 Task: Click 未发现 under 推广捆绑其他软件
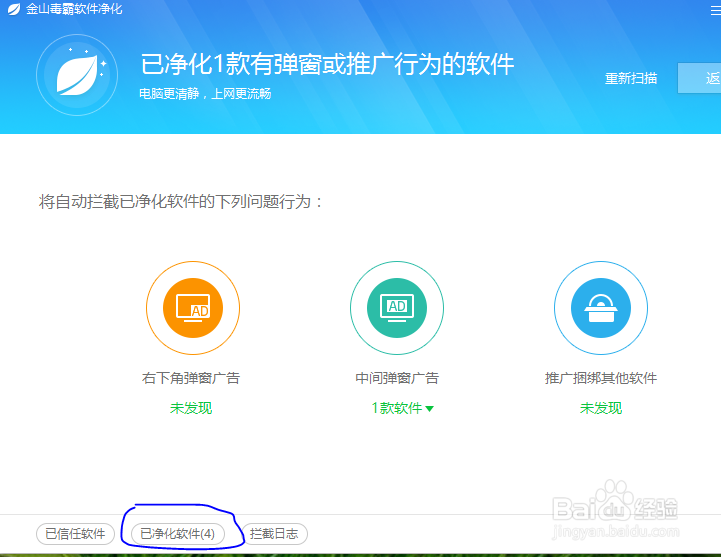coord(601,408)
